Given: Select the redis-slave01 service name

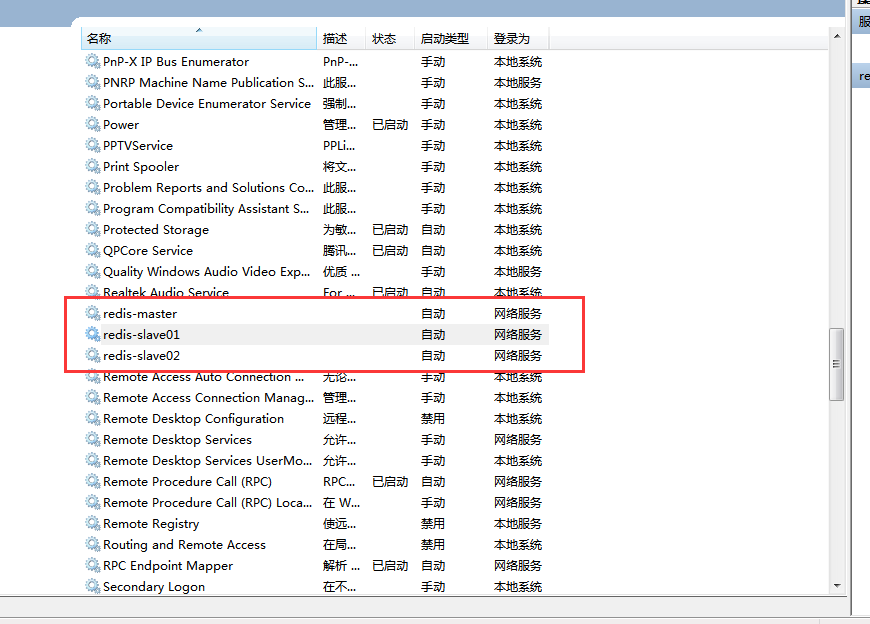Looking at the screenshot, I should (141, 334).
